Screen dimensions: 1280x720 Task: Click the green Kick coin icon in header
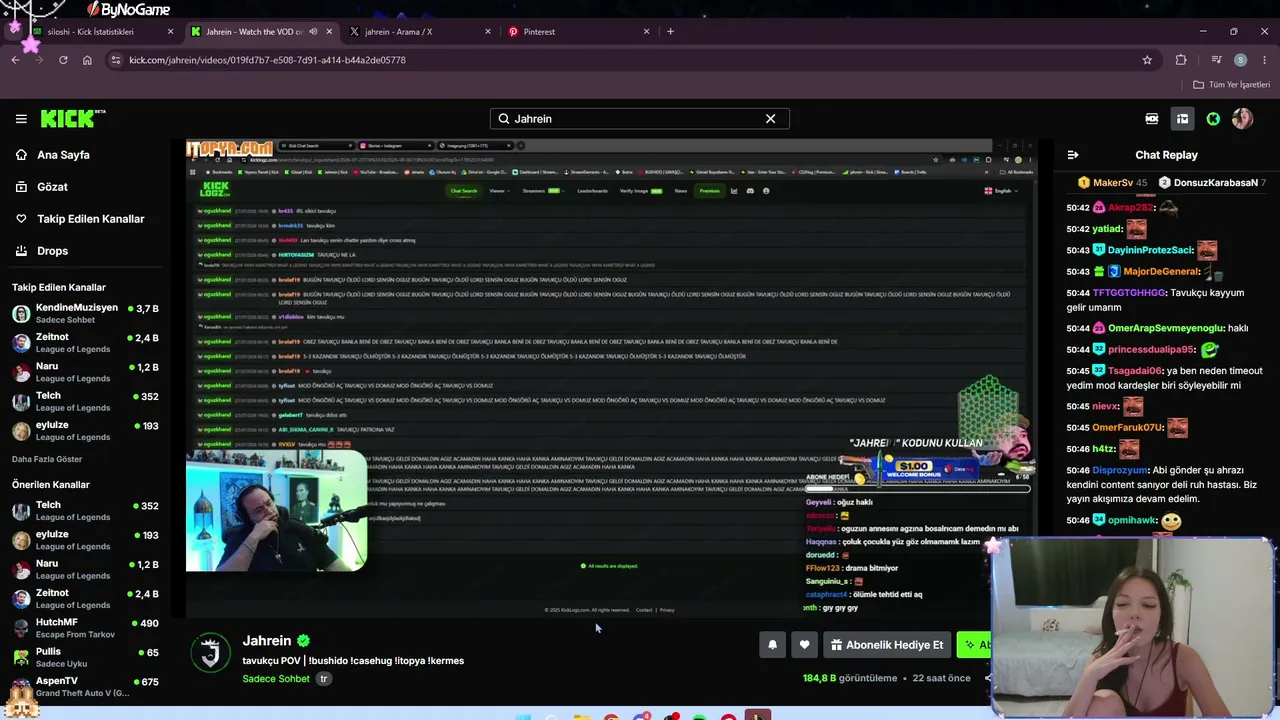pyautogui.click(x=1213, y=119)
